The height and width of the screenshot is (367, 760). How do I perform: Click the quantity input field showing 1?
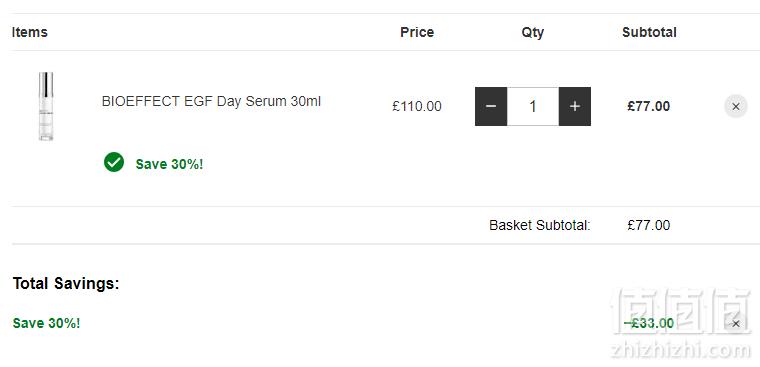(x=533, y=106)
